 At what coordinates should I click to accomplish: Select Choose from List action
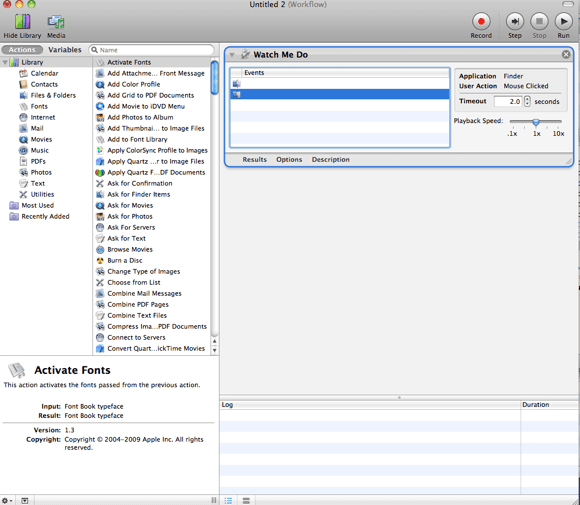click(x=152, y=283)
